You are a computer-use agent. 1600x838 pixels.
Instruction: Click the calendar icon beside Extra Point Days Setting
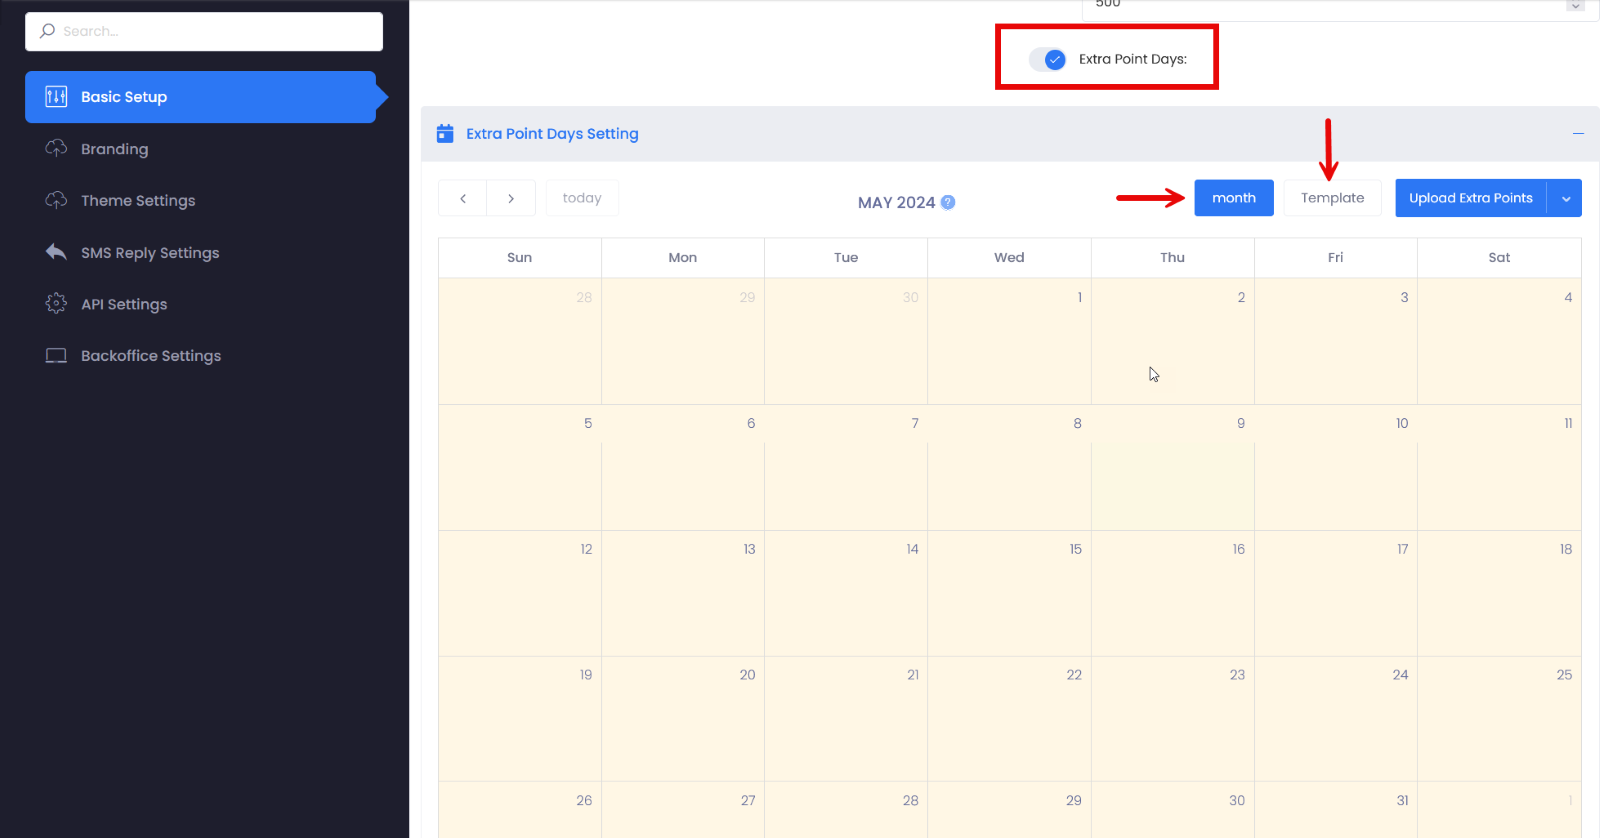pyautogui.click(x=445, y=133)
